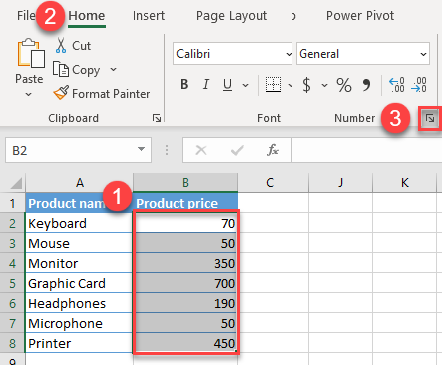Select the Graphic Card cell
The height and width of the screenshot is (365, 442).
(79, 283)
